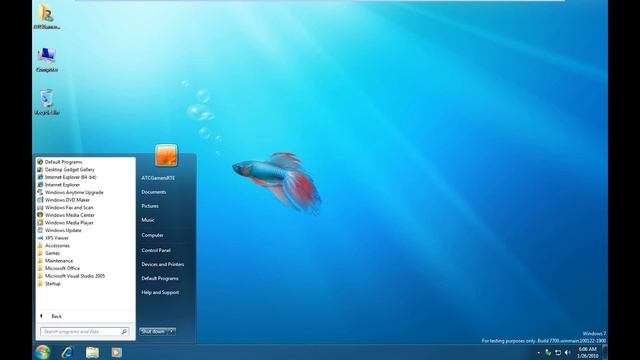The width and height of the screenshot is (640, 360).
Task: Launch Windows Media Player from the programs list
Action: 65,223
